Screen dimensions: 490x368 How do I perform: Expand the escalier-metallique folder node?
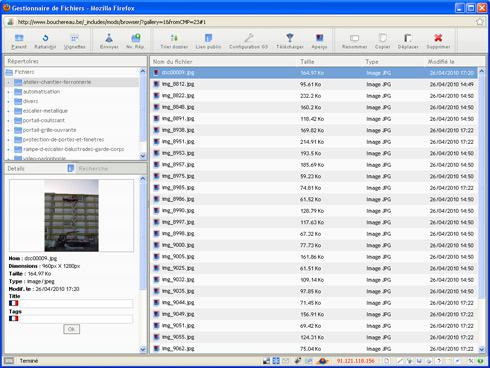click(x=9, y=111)
